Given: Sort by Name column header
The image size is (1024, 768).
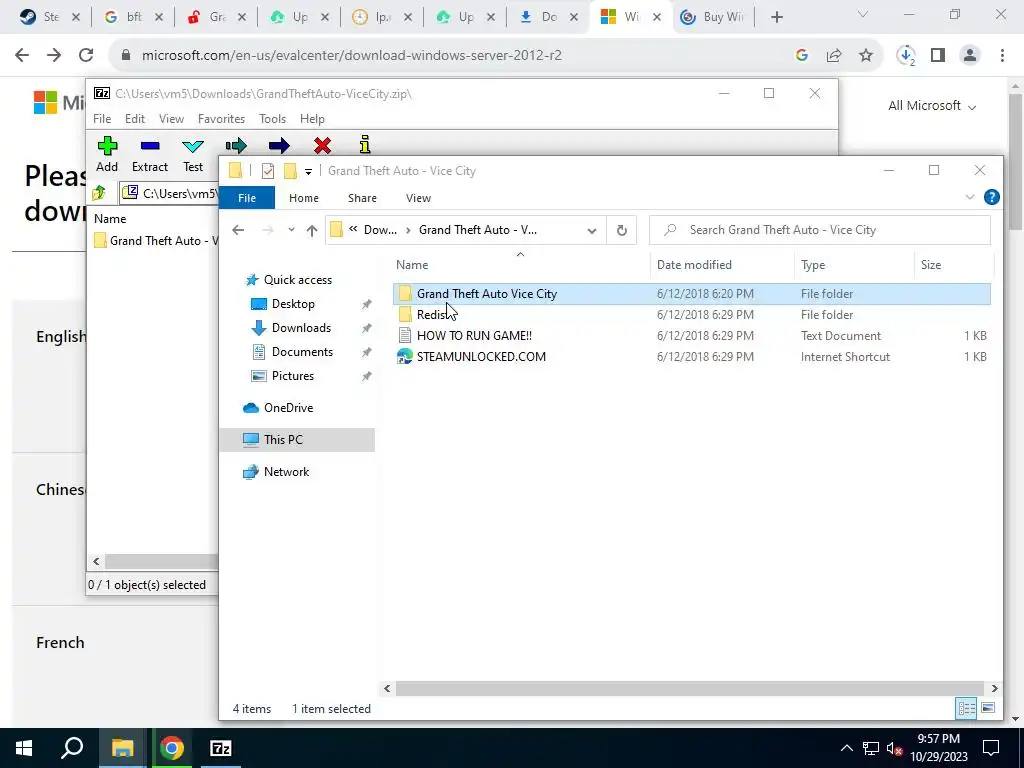Looking at the screenshot, I should pos(521,264).
